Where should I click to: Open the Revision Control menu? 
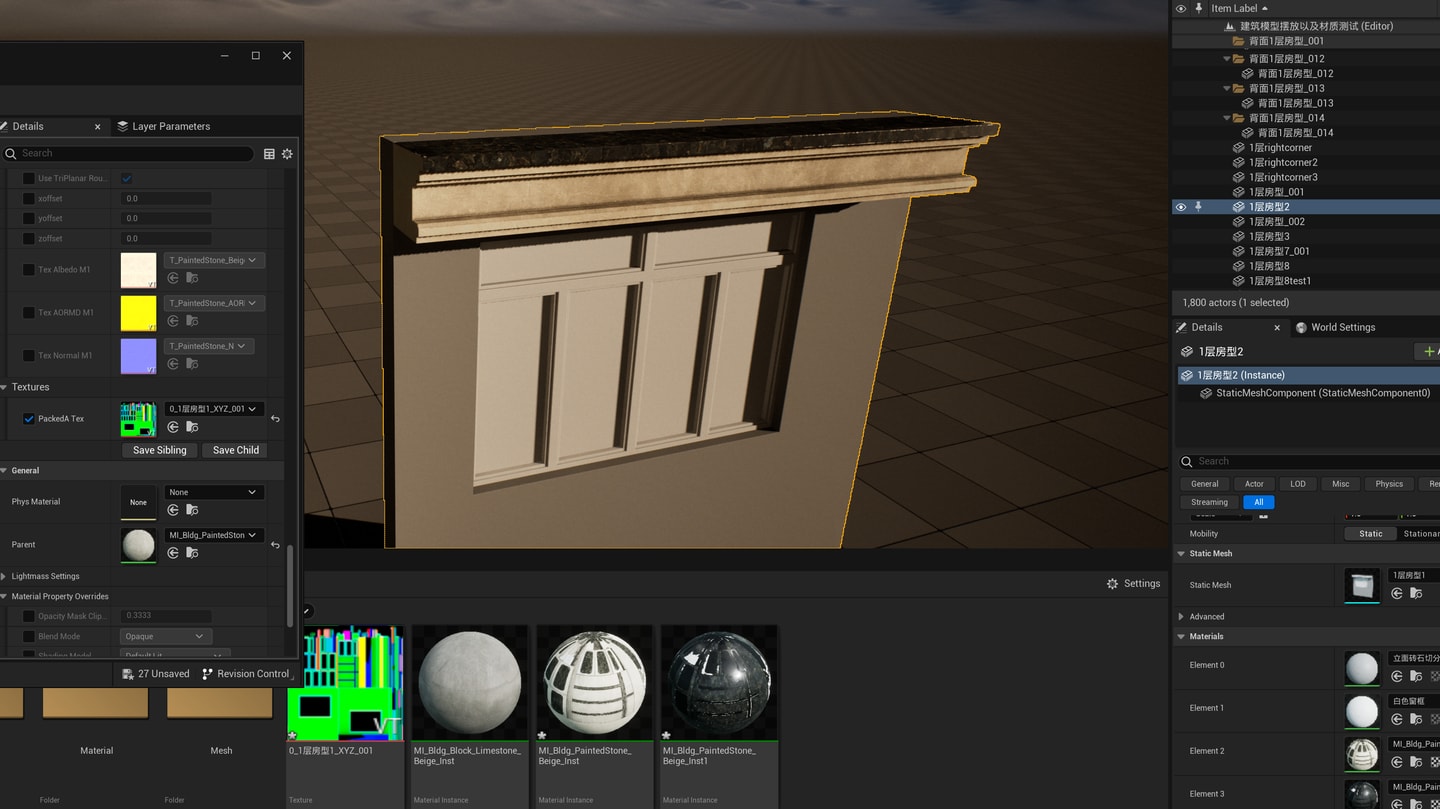246,674
